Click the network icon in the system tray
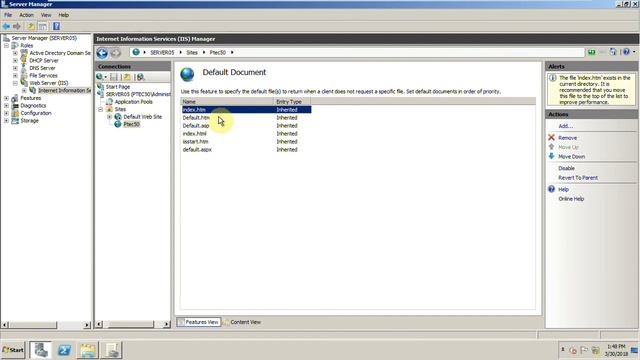Viewport: 640px width, 360px height. click(x=596, y=350)
